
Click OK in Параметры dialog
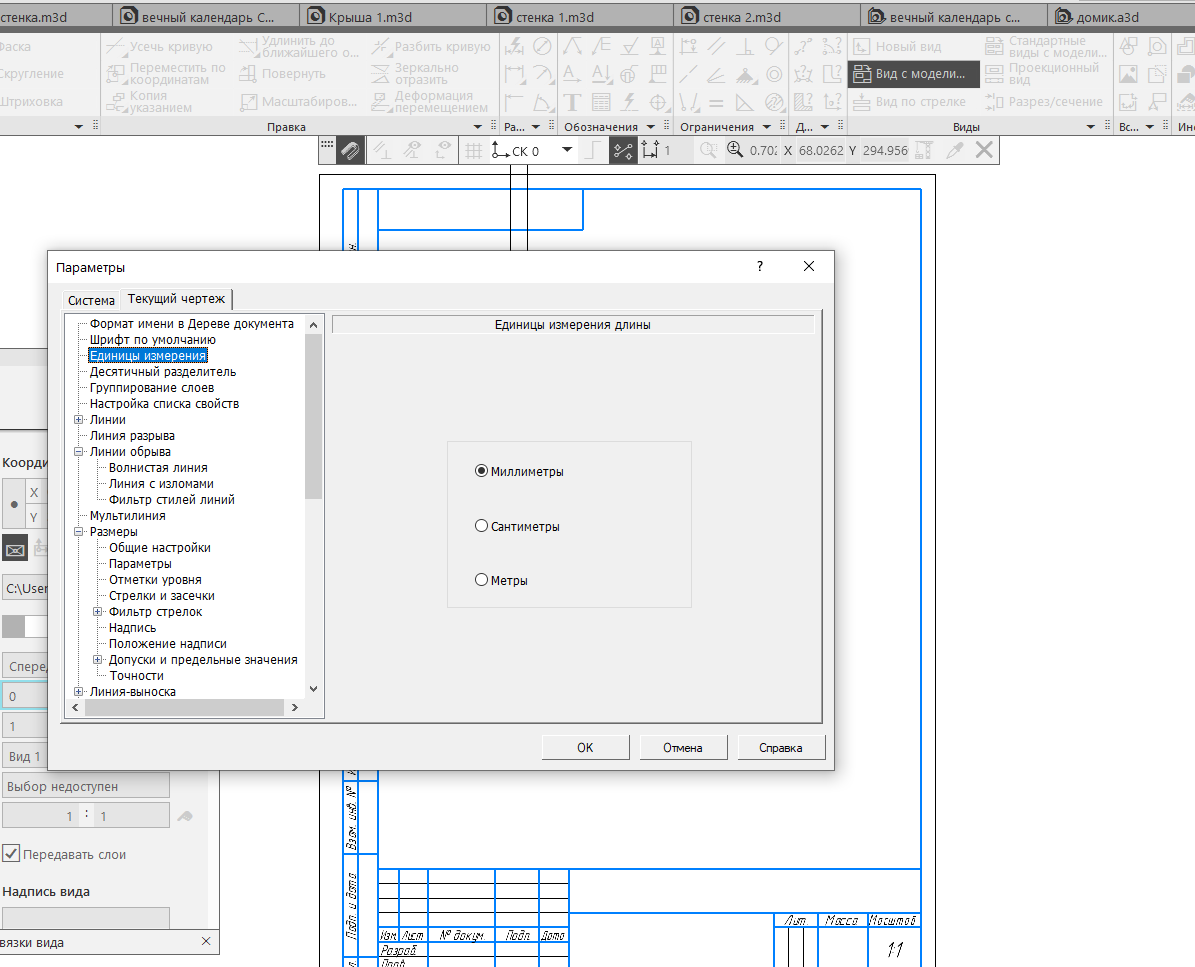(585, 748)
